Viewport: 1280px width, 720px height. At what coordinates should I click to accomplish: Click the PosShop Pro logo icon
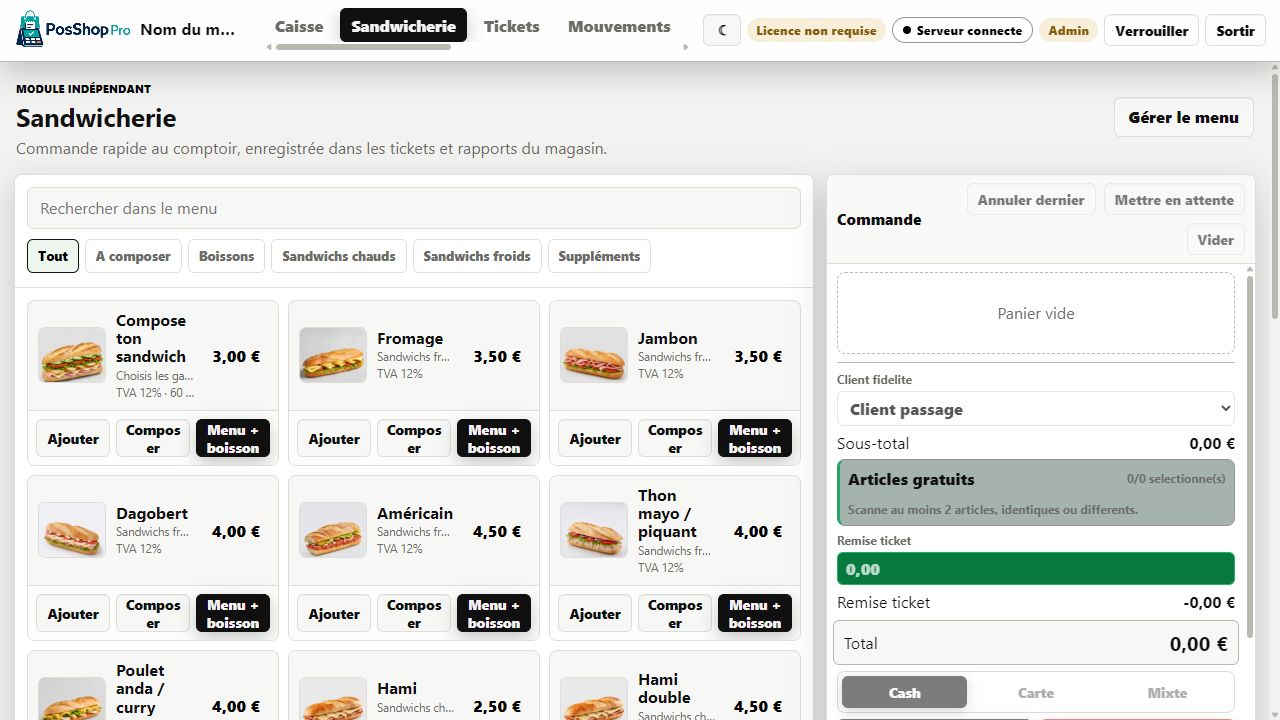point(30,29)
